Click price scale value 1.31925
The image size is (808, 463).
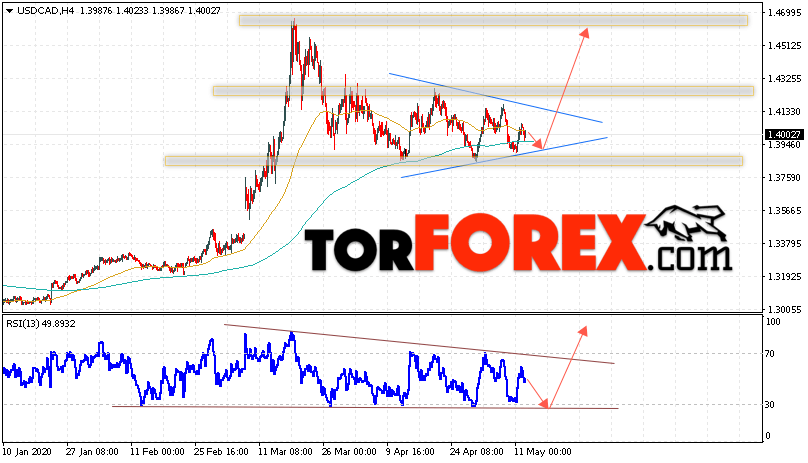[x=784, y=276]
